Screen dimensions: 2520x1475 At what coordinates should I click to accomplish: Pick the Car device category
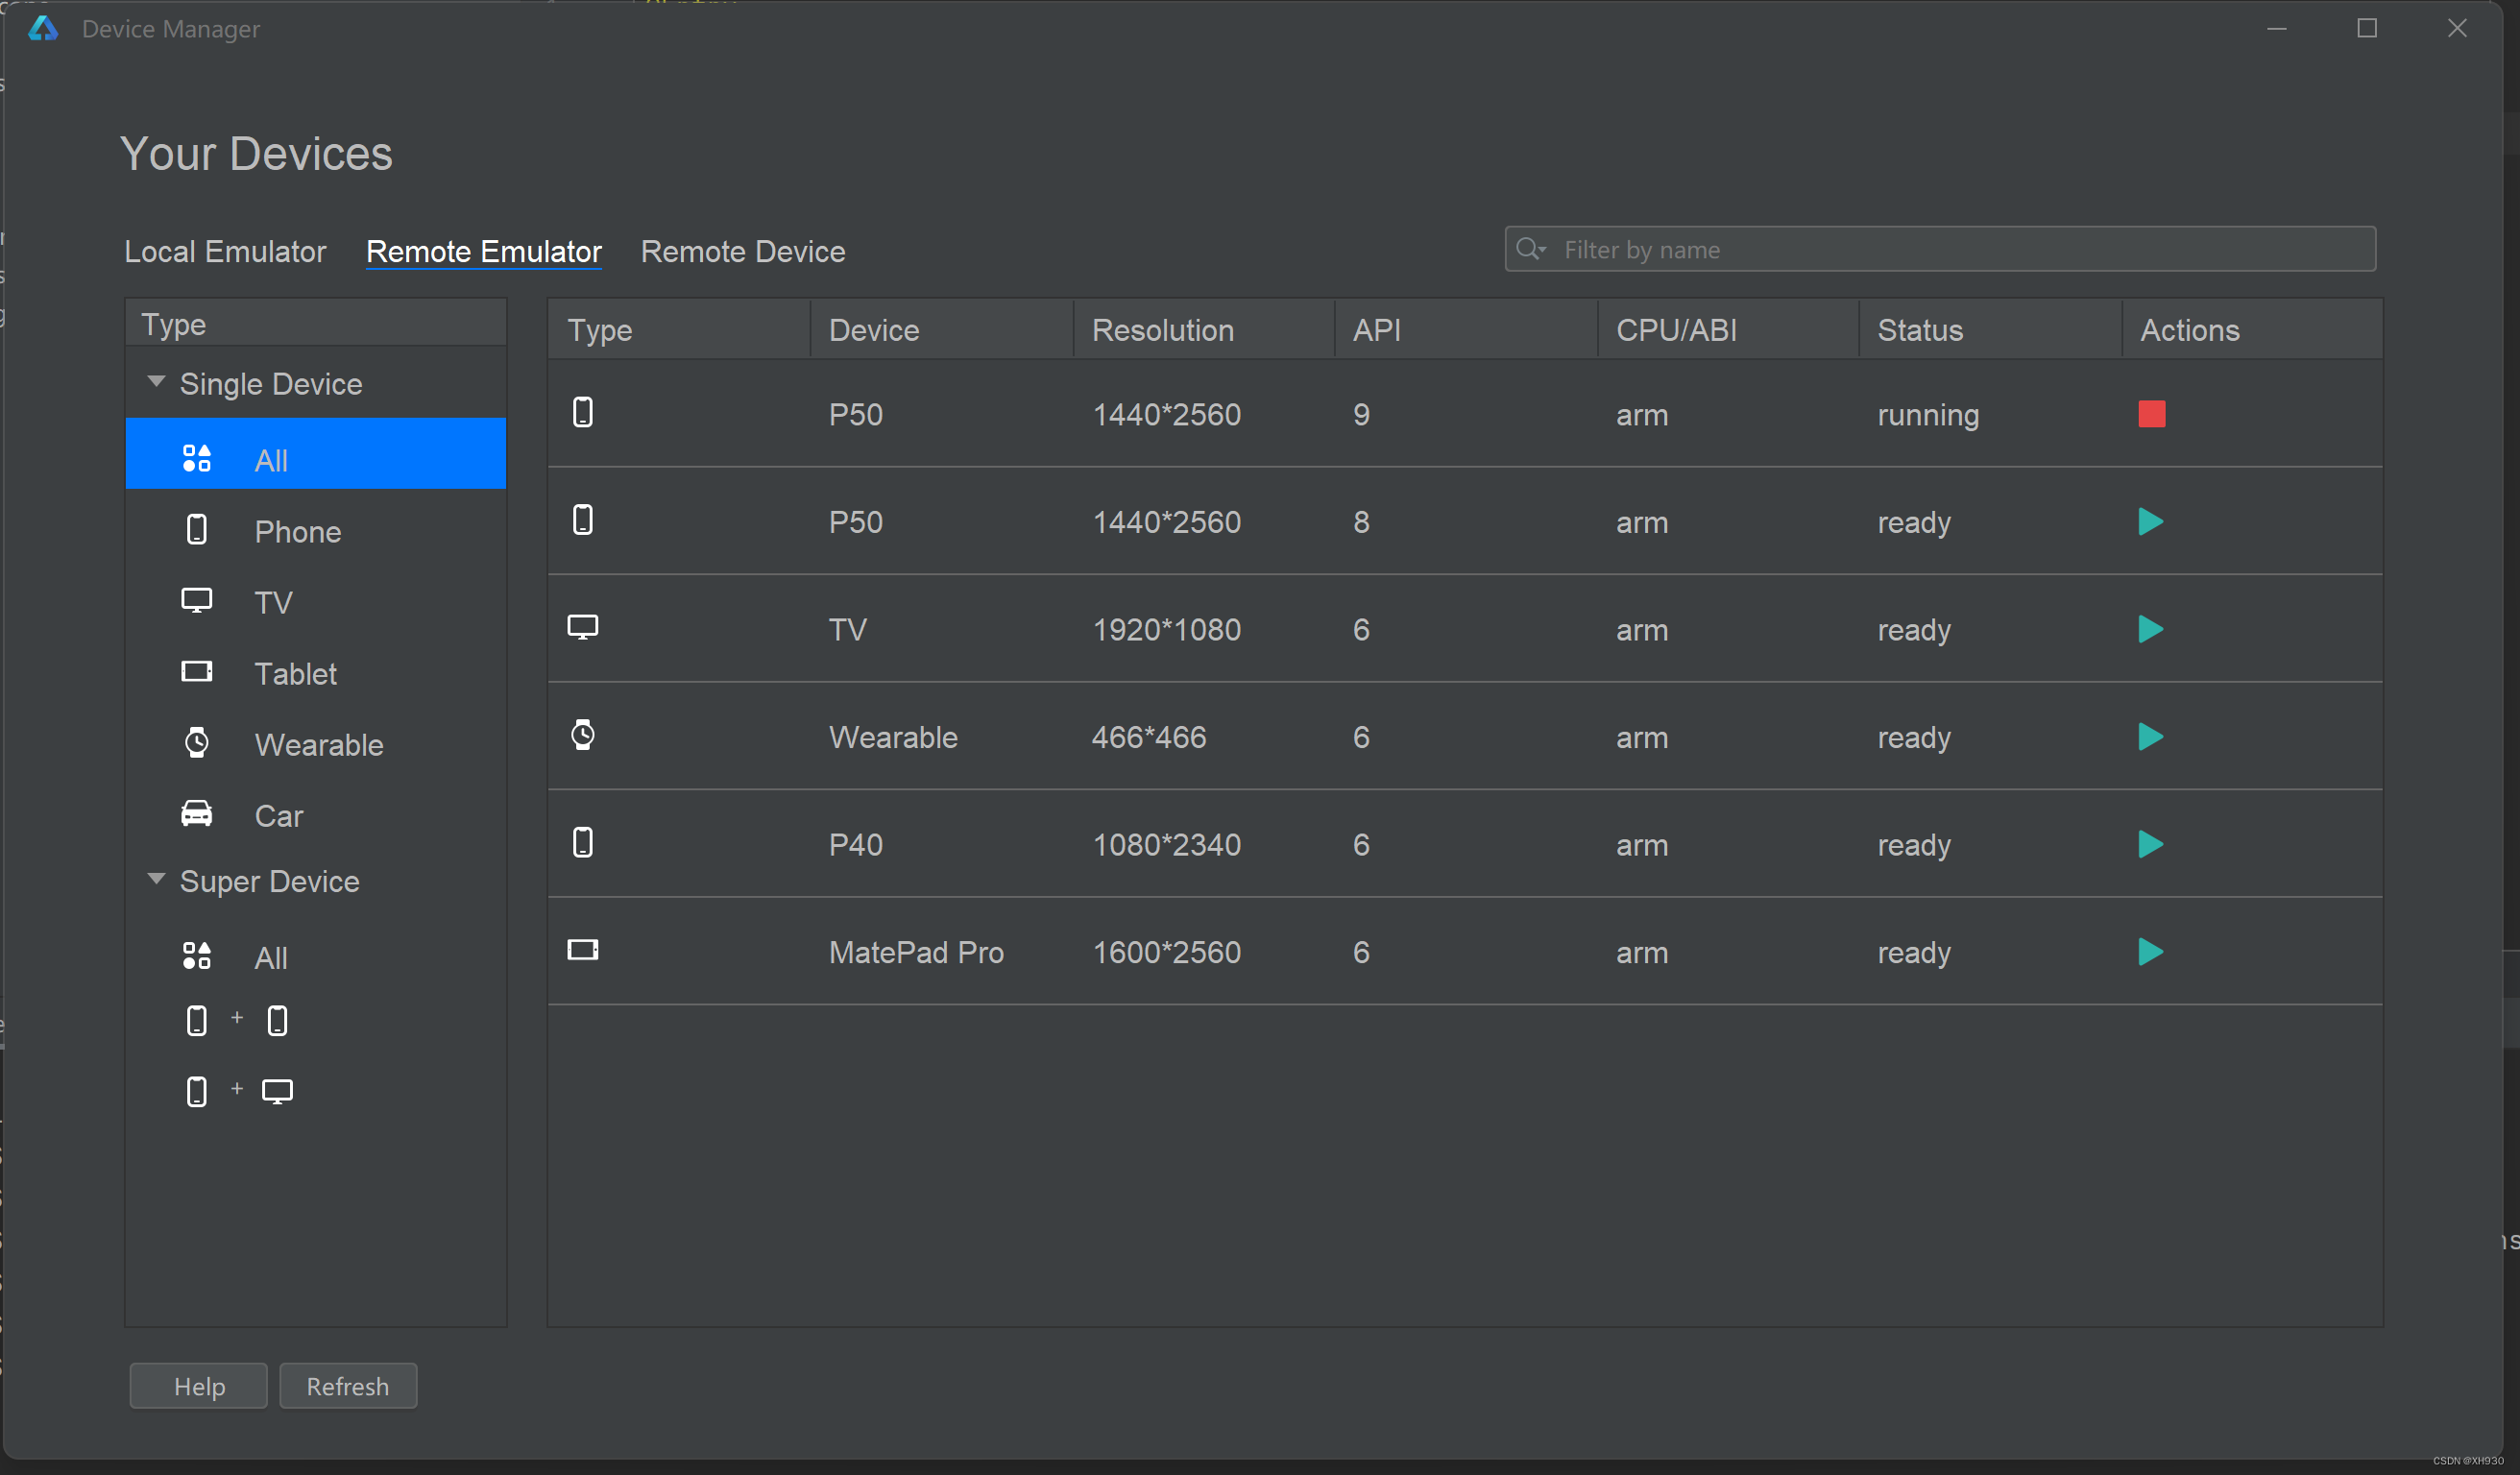pyautogui.click(x=278, y=815)
